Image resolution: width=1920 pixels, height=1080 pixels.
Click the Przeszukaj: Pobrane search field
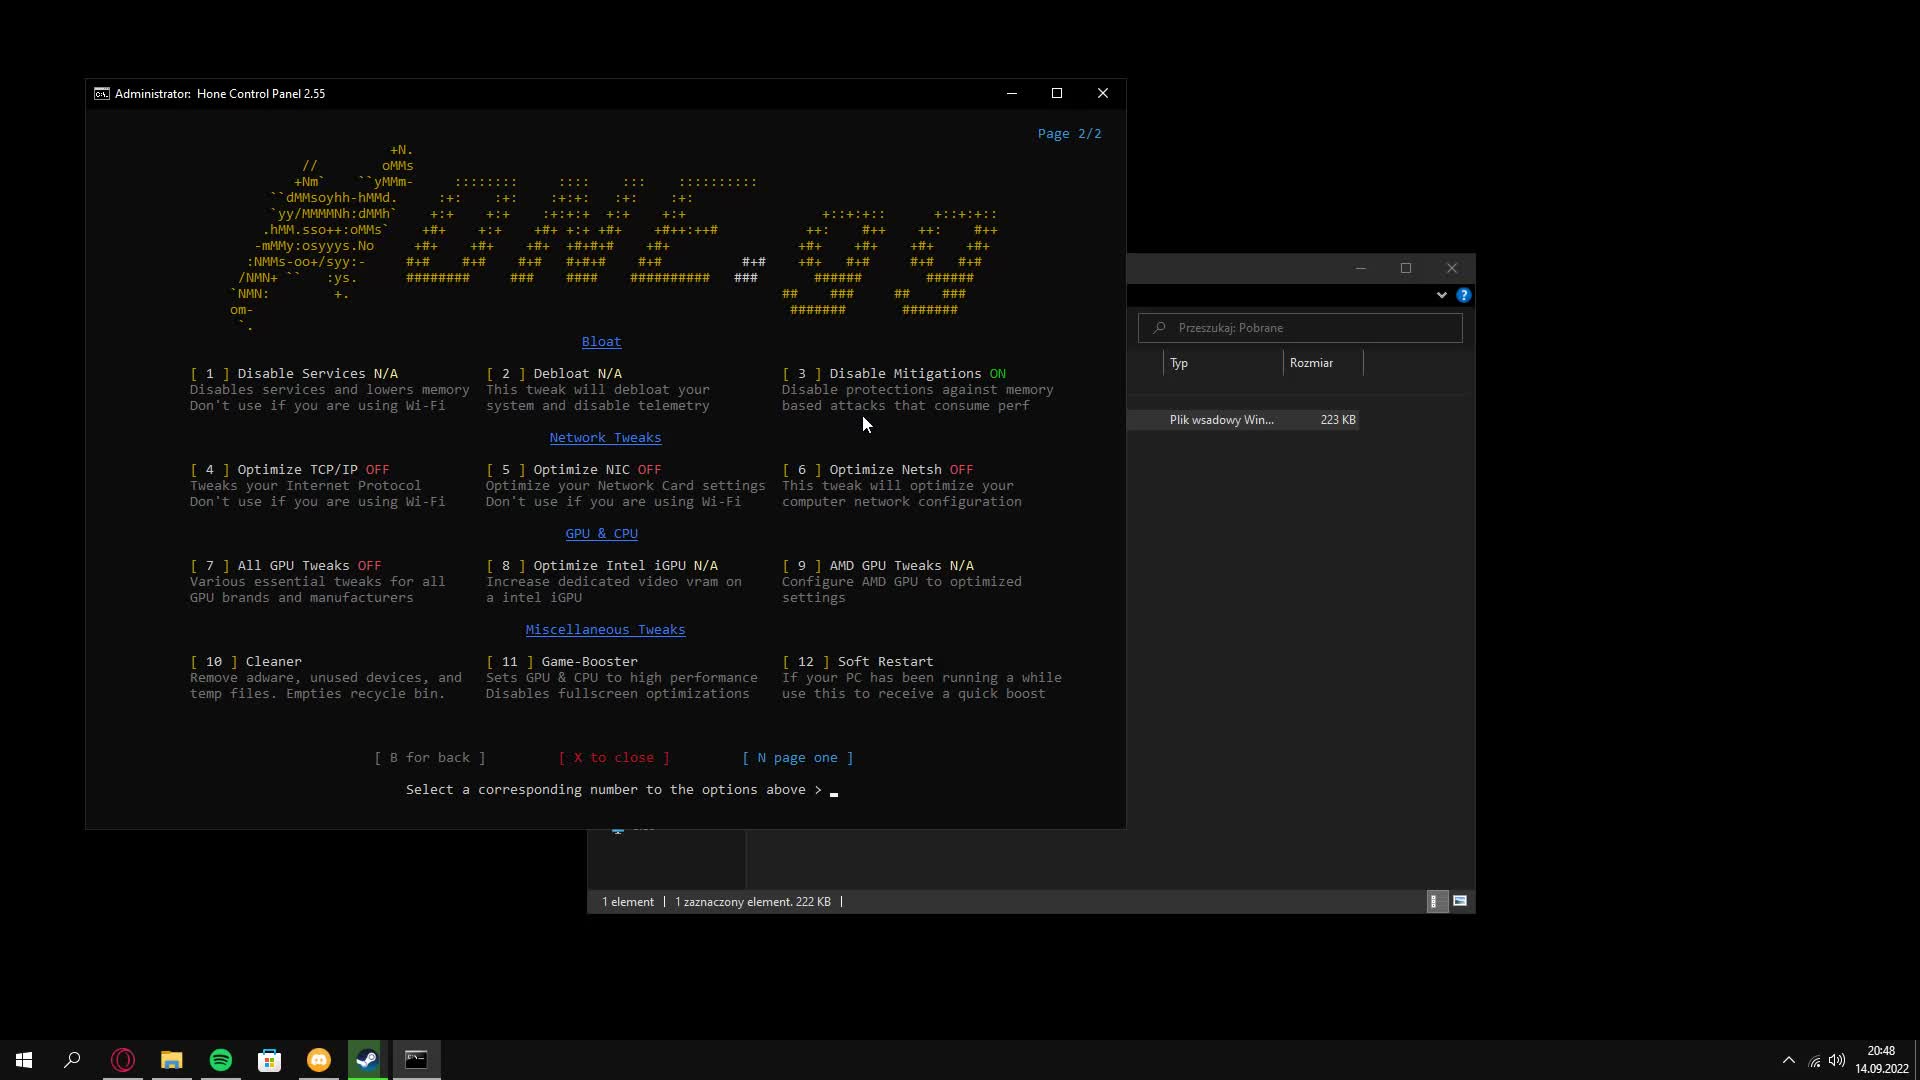pos(1300,328)
